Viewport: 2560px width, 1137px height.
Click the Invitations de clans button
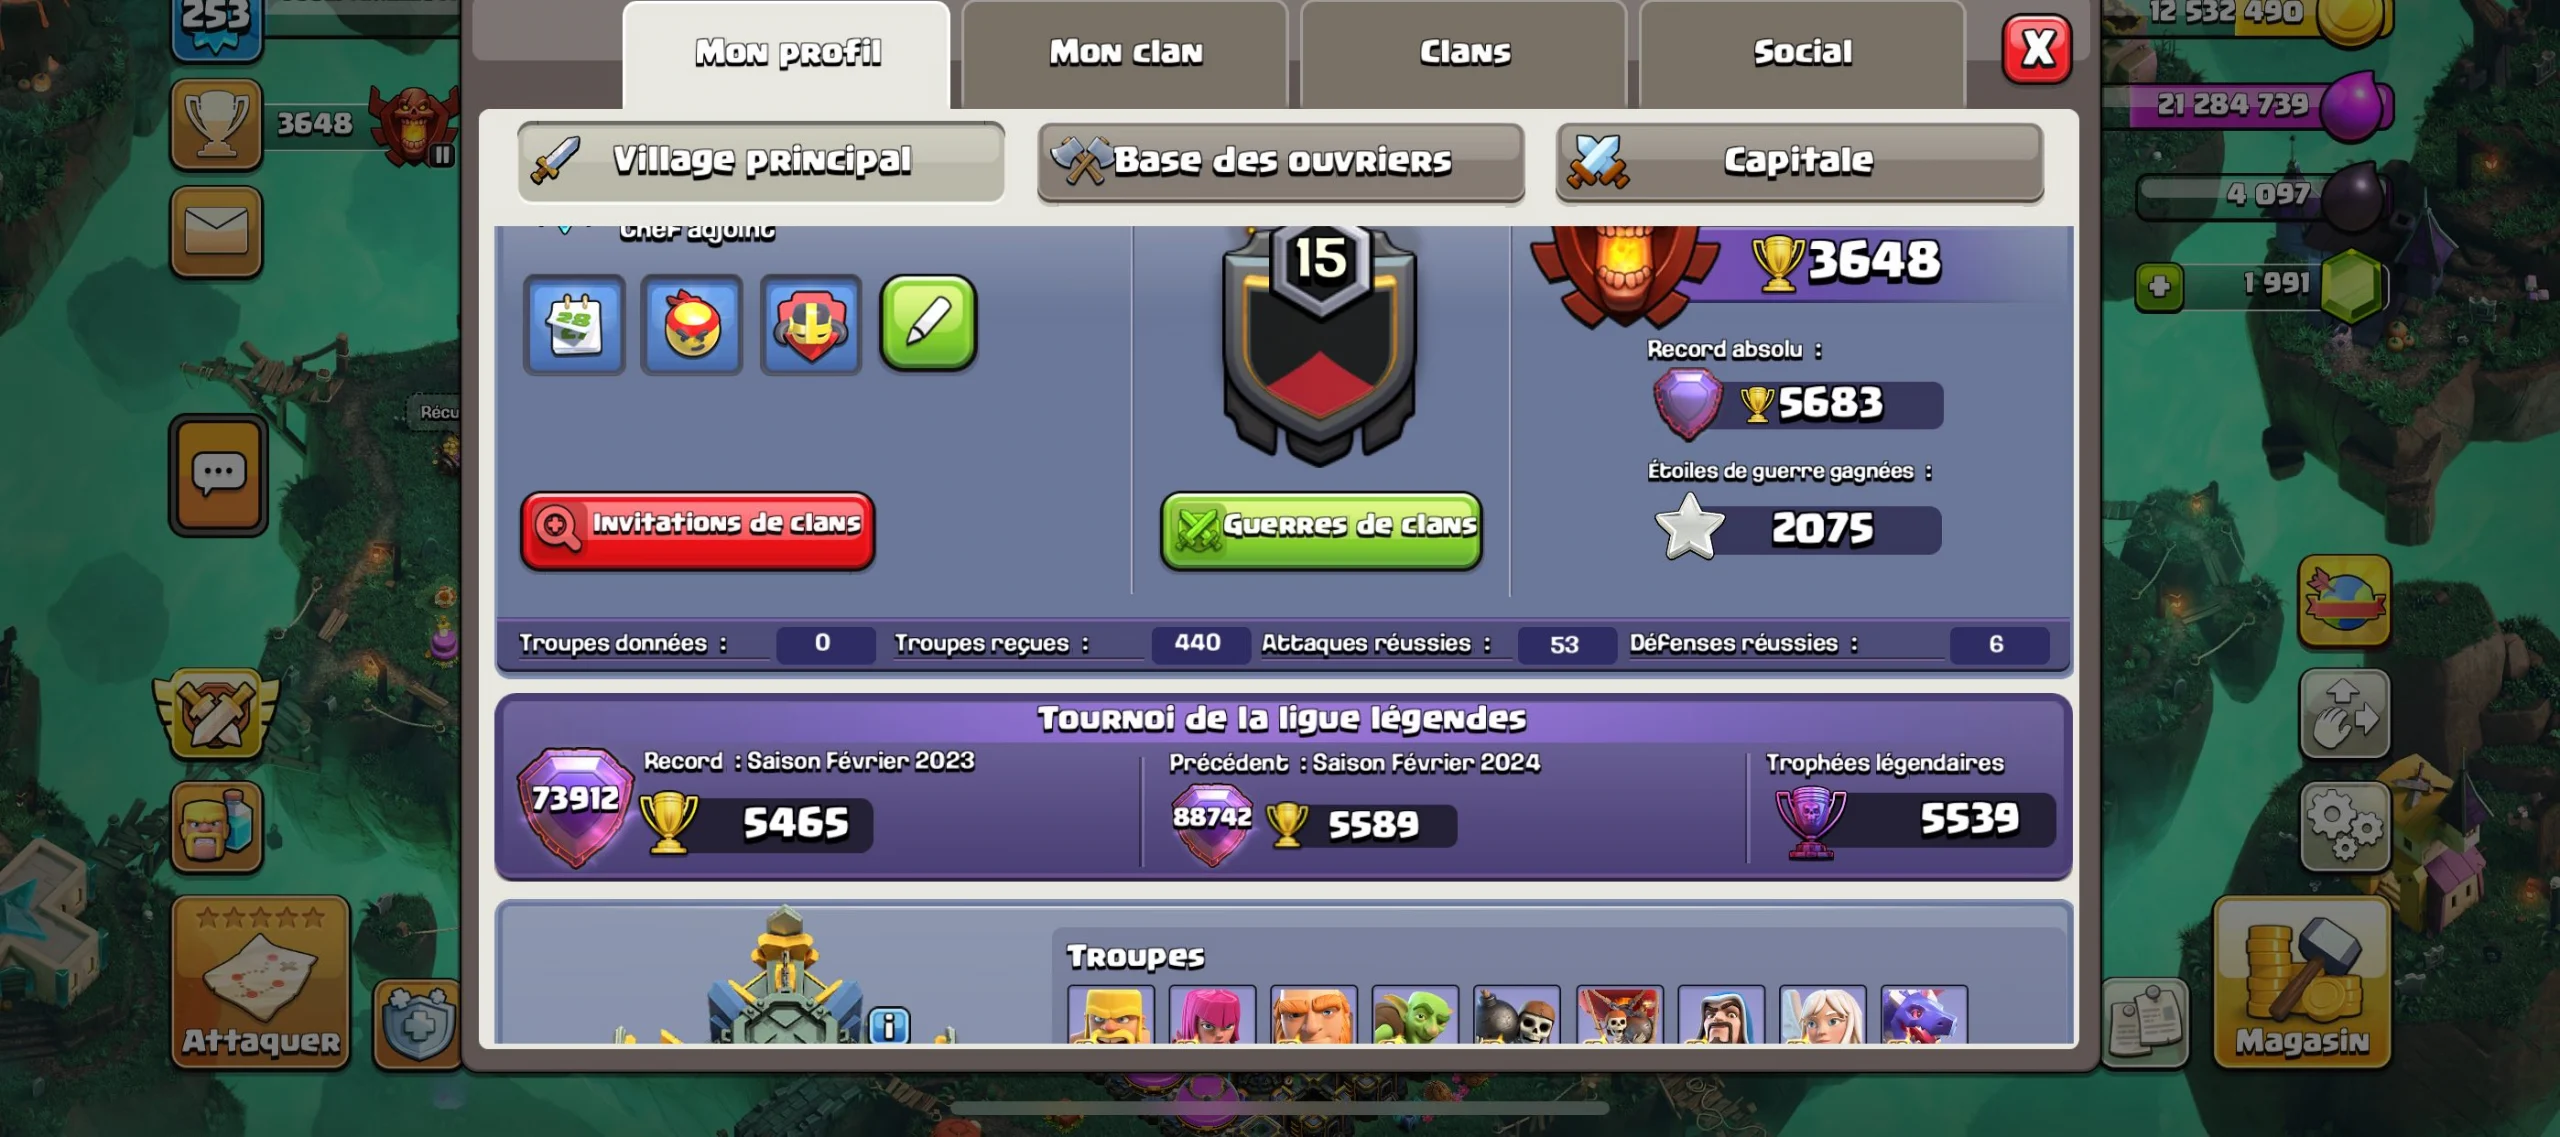[698, 530]
